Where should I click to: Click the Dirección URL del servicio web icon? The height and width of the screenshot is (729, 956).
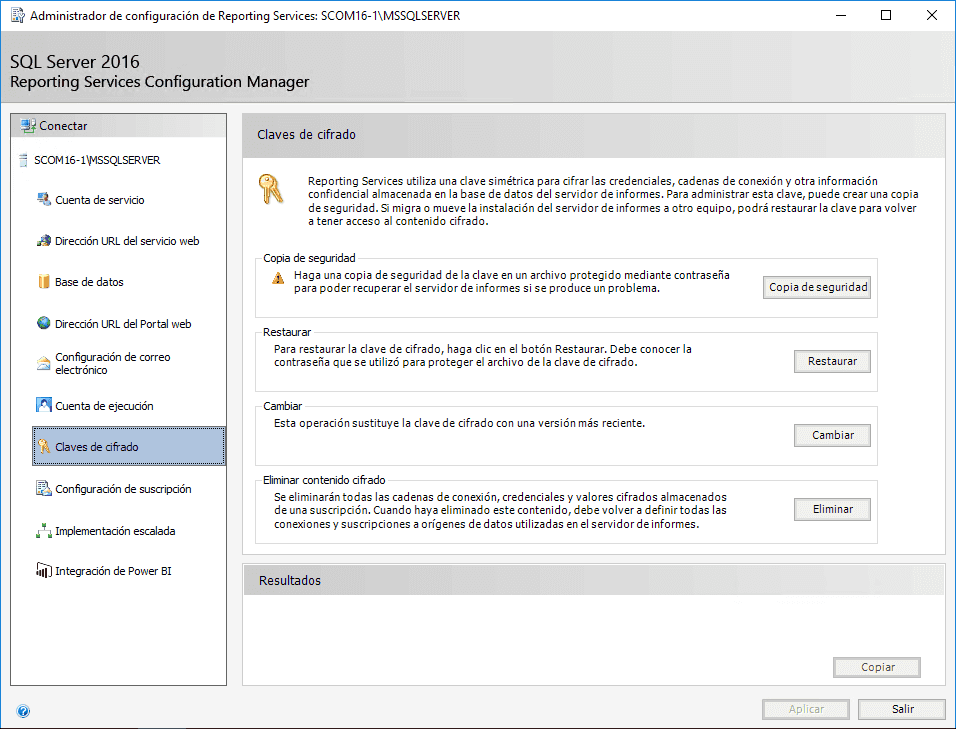tap(44, 241)
